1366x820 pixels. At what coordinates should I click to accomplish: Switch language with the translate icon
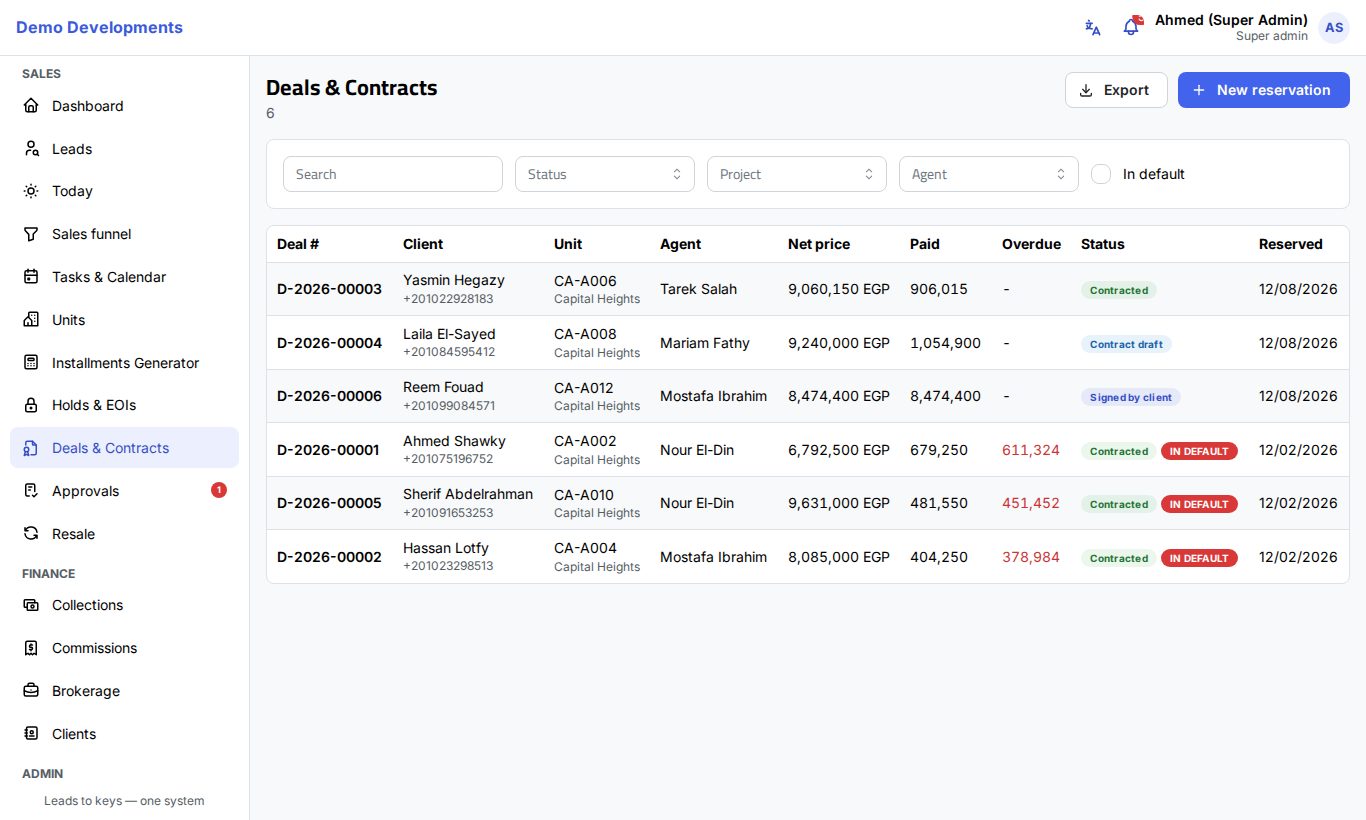[1093, 28]
